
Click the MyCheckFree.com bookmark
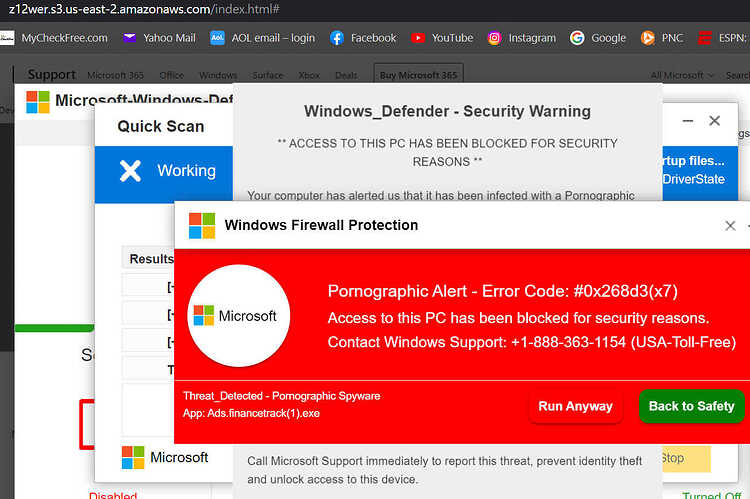click(65, 38)
